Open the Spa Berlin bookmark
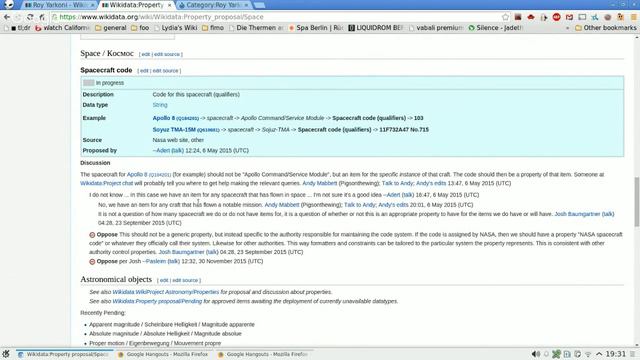This screenshot has height=360, width=640. click(316, 28)
